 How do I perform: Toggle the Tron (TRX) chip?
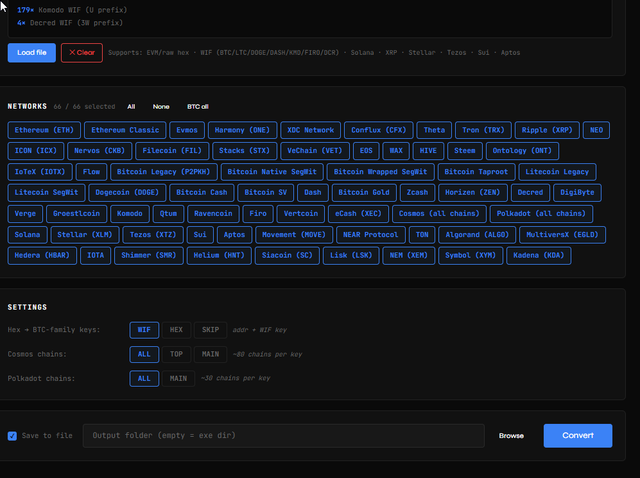pos(483,130)
